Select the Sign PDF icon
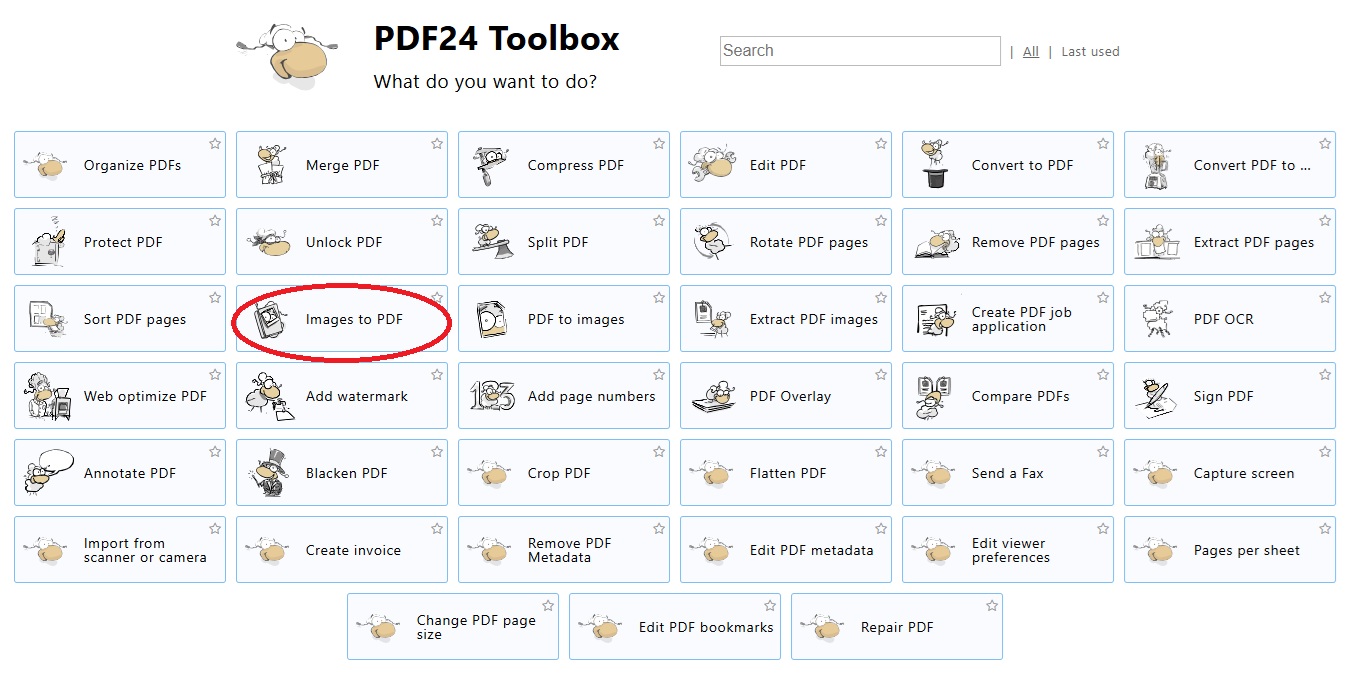This screenshot has height=675, width=1362. (1156, 397)
